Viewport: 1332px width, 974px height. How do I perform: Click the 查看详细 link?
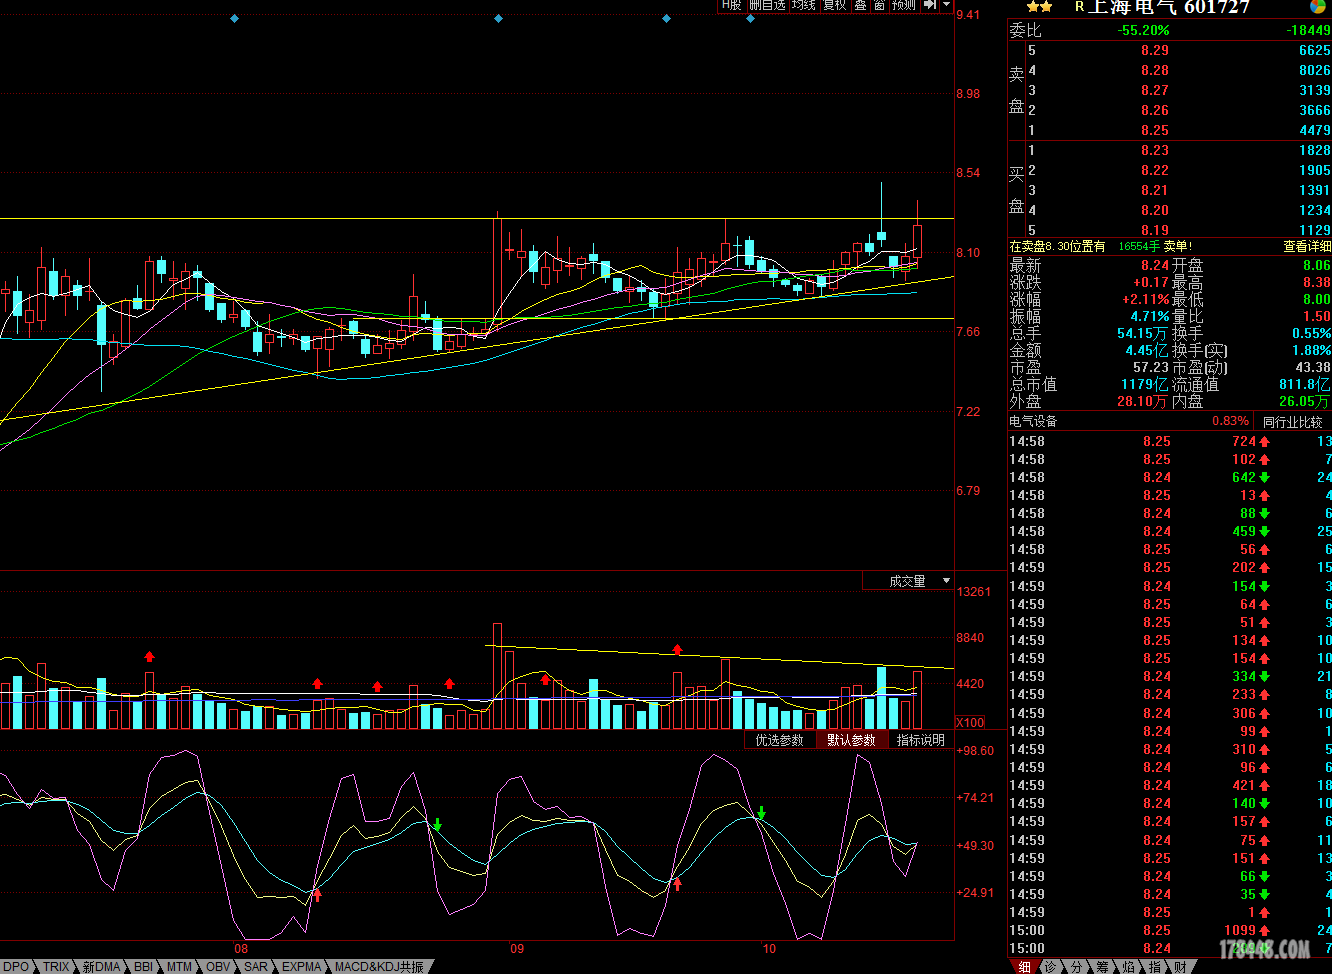pyautogui.click(x=1307, y=246)
